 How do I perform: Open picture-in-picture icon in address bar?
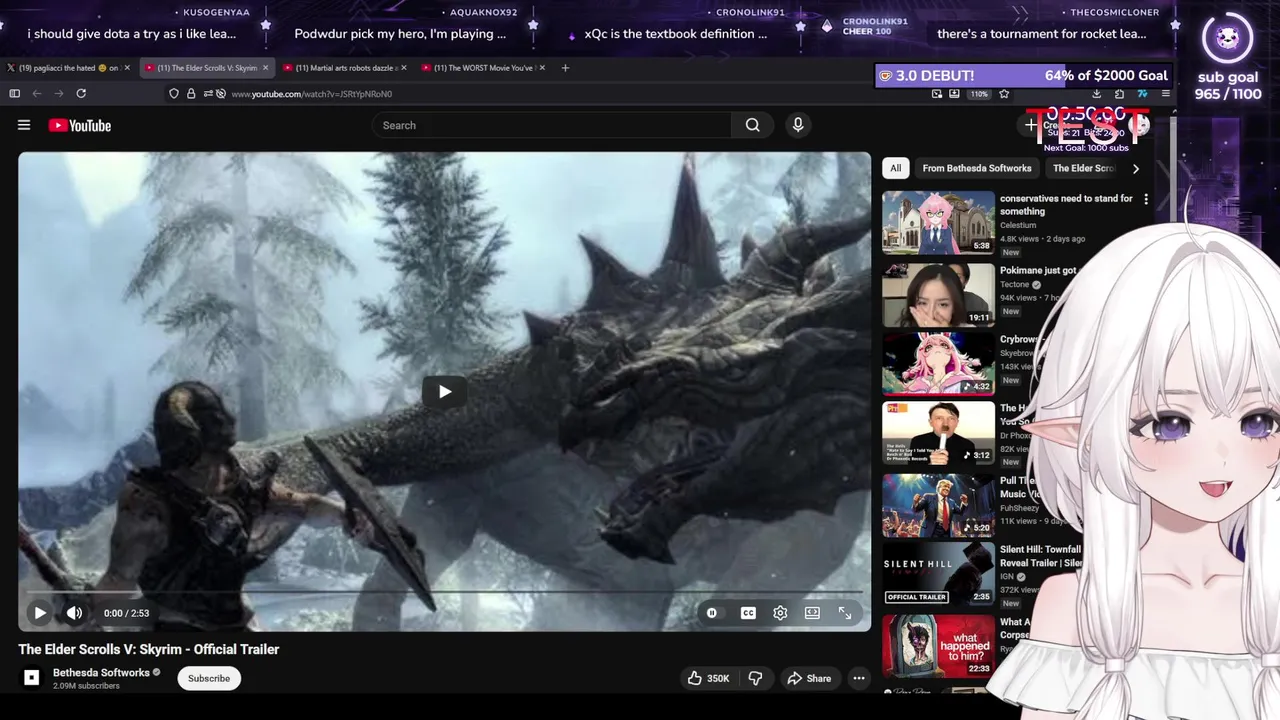(x=936, y=94)
